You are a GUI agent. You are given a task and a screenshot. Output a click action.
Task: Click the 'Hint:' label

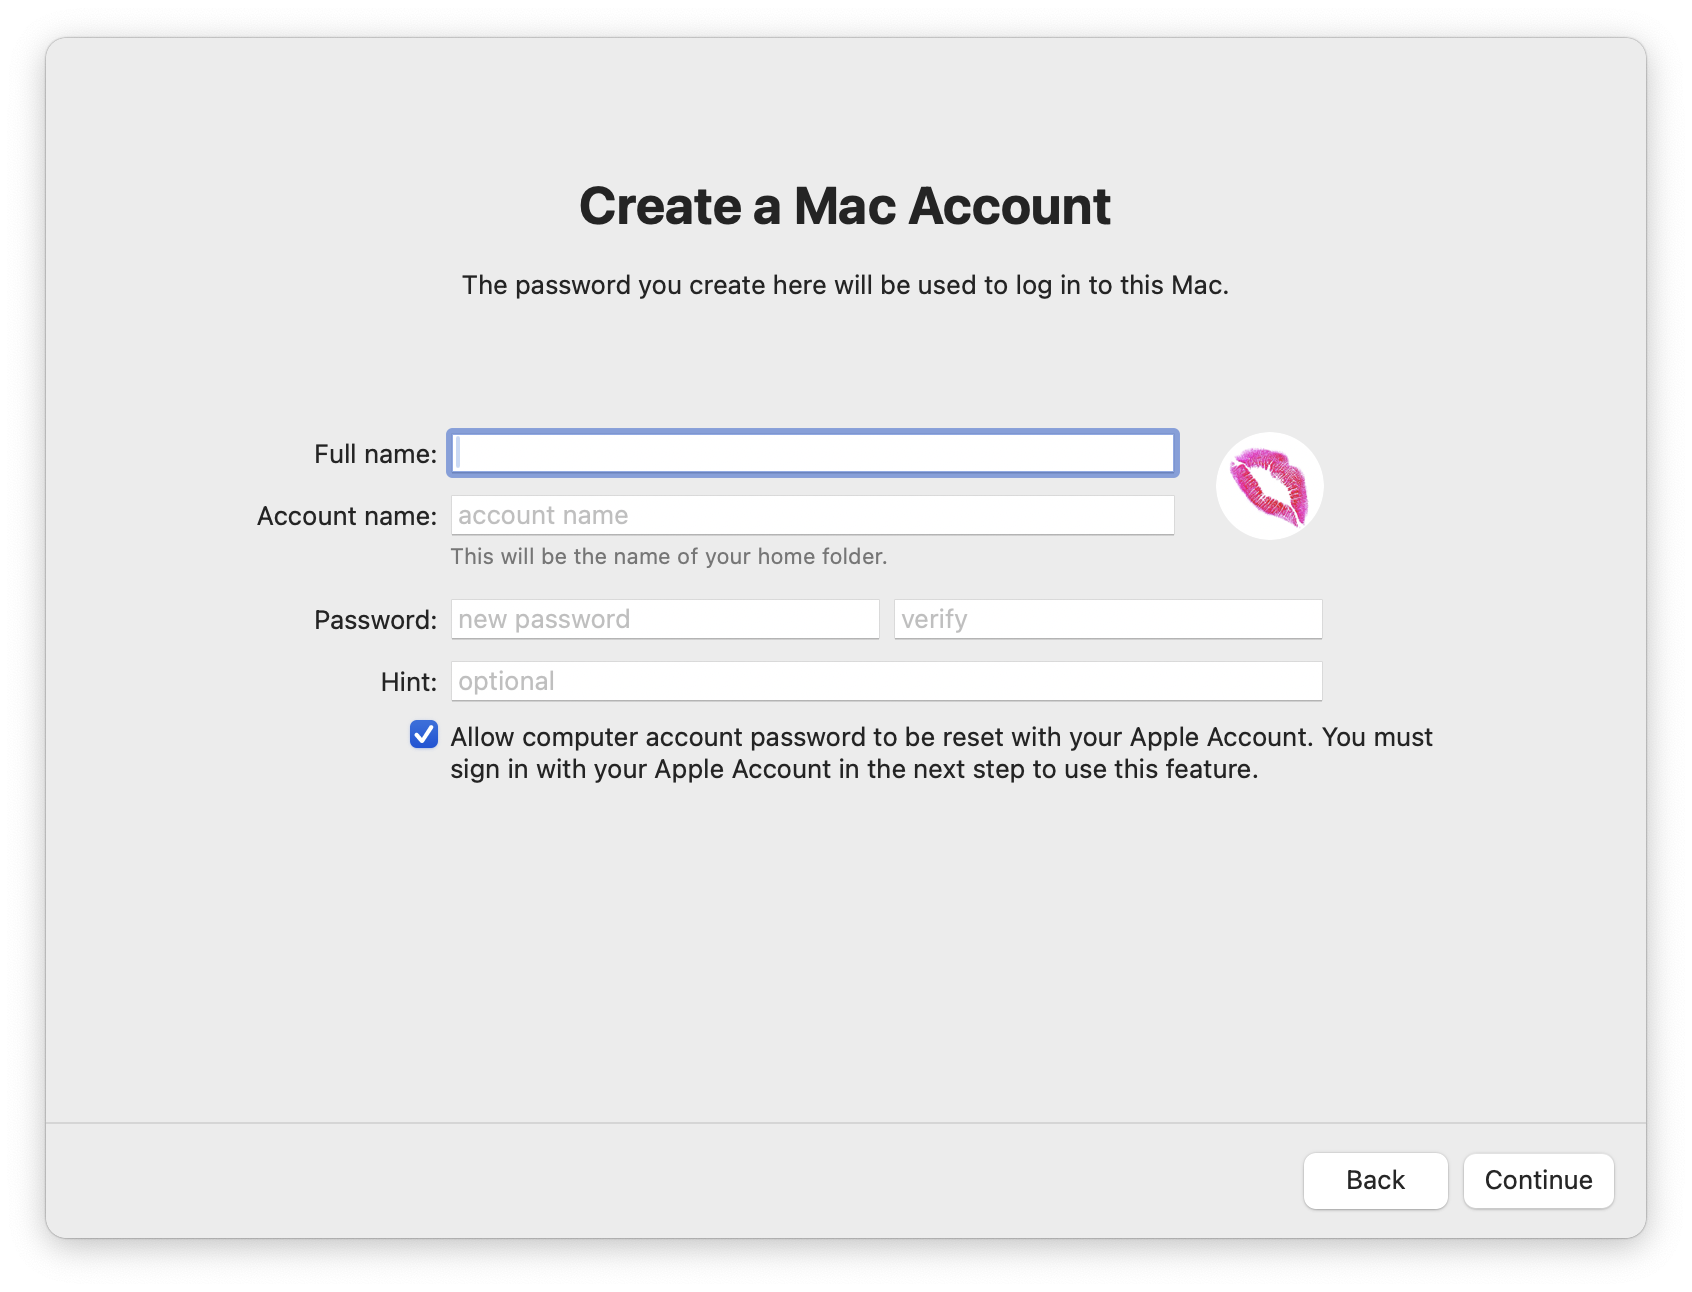(408, 682)
